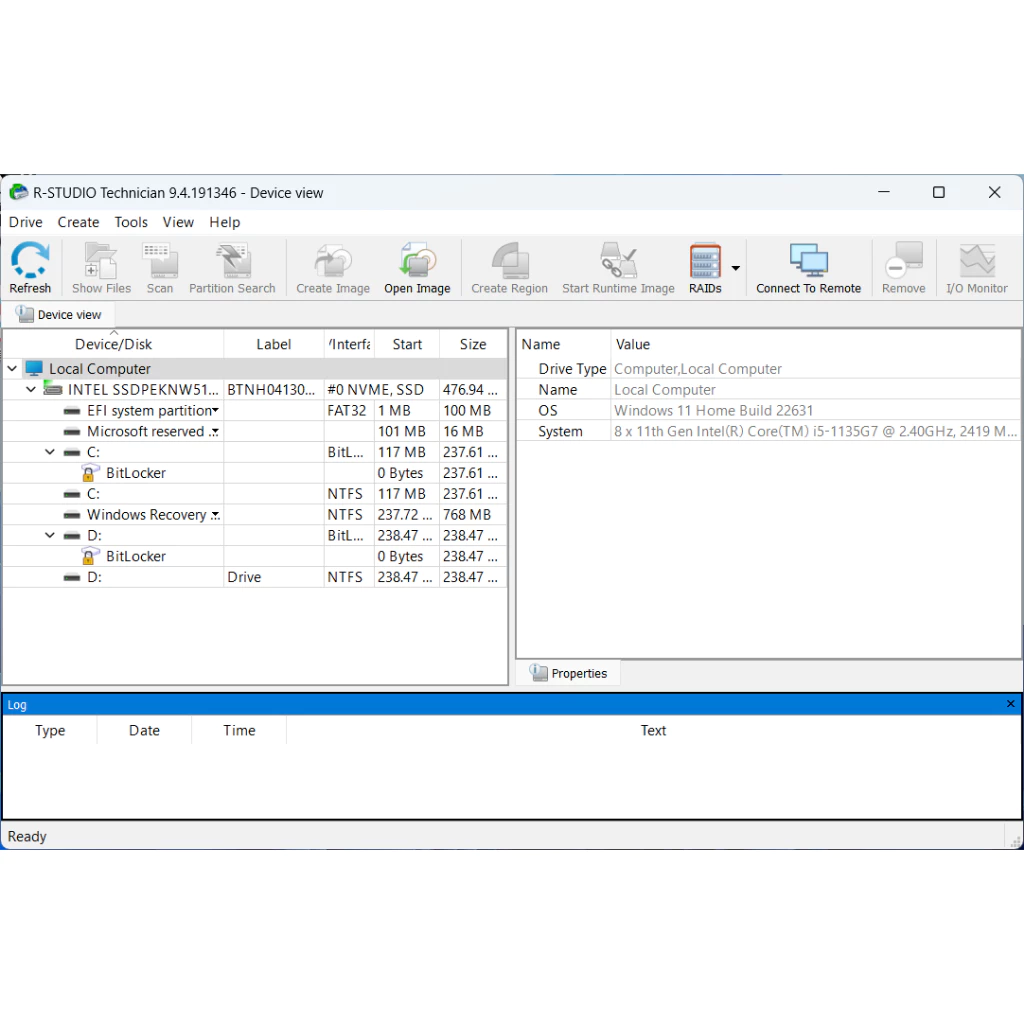Open the Tools menu

pyautogui.click(x=131, y=222)
